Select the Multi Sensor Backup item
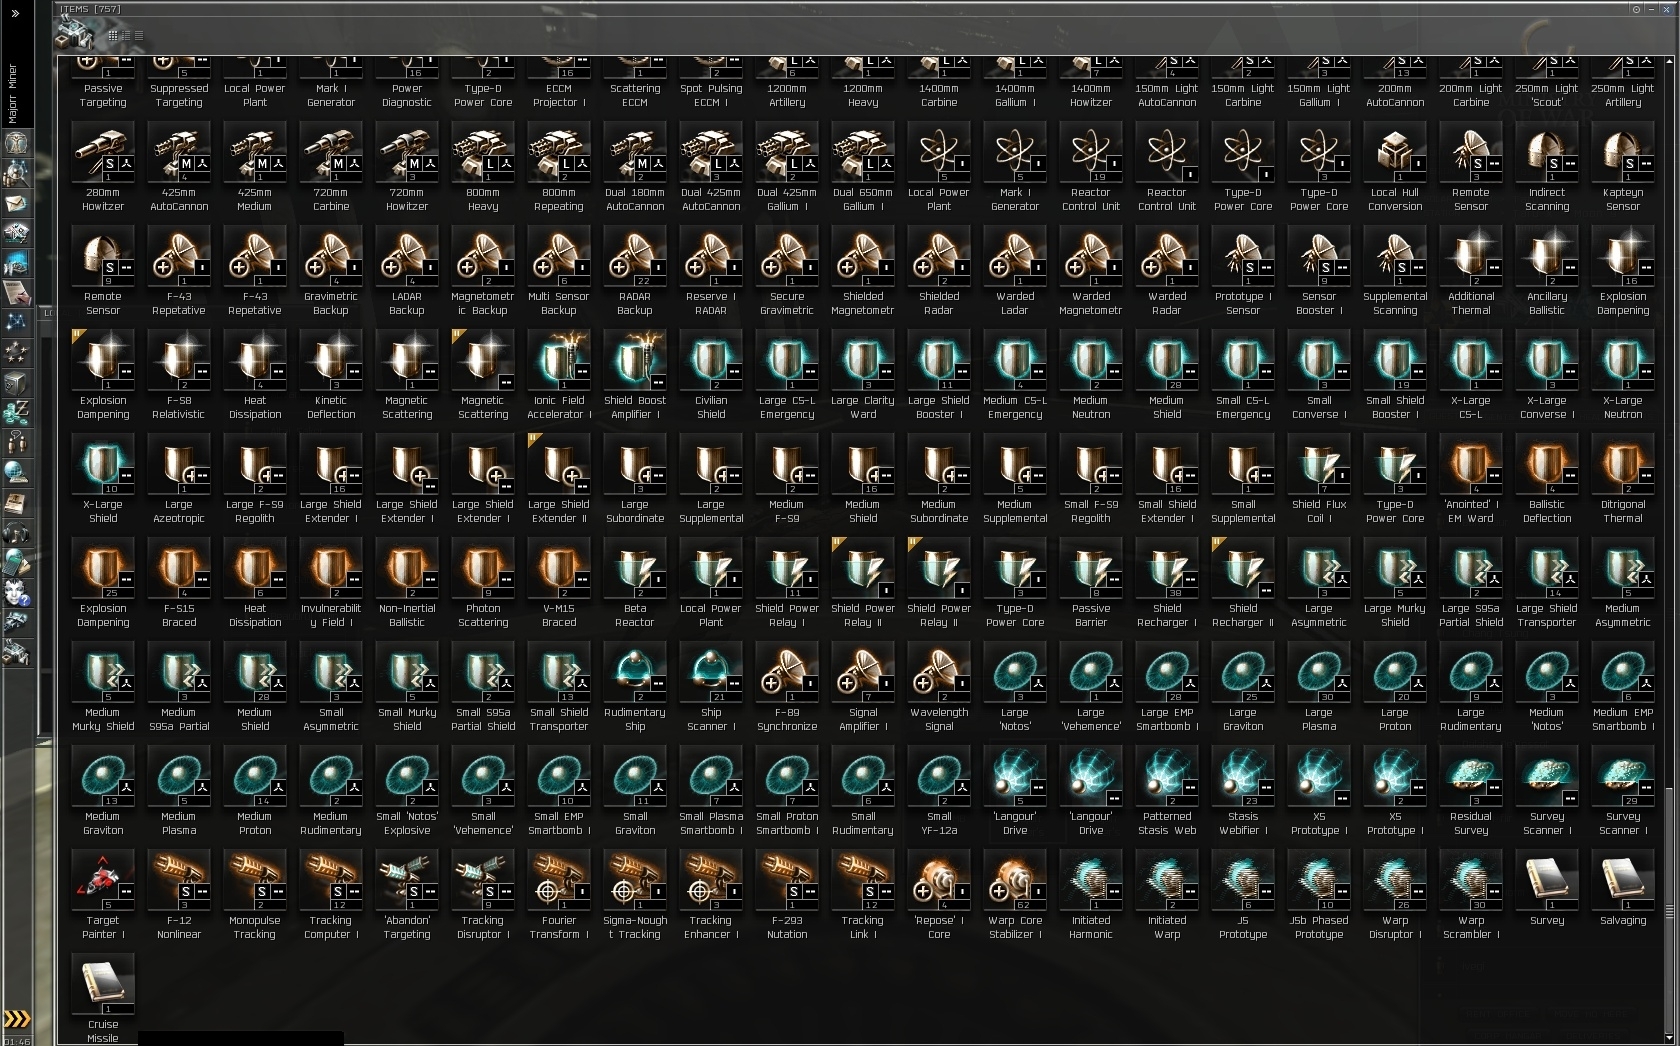The image size is (1680, 1046). (x=559, y=271)
